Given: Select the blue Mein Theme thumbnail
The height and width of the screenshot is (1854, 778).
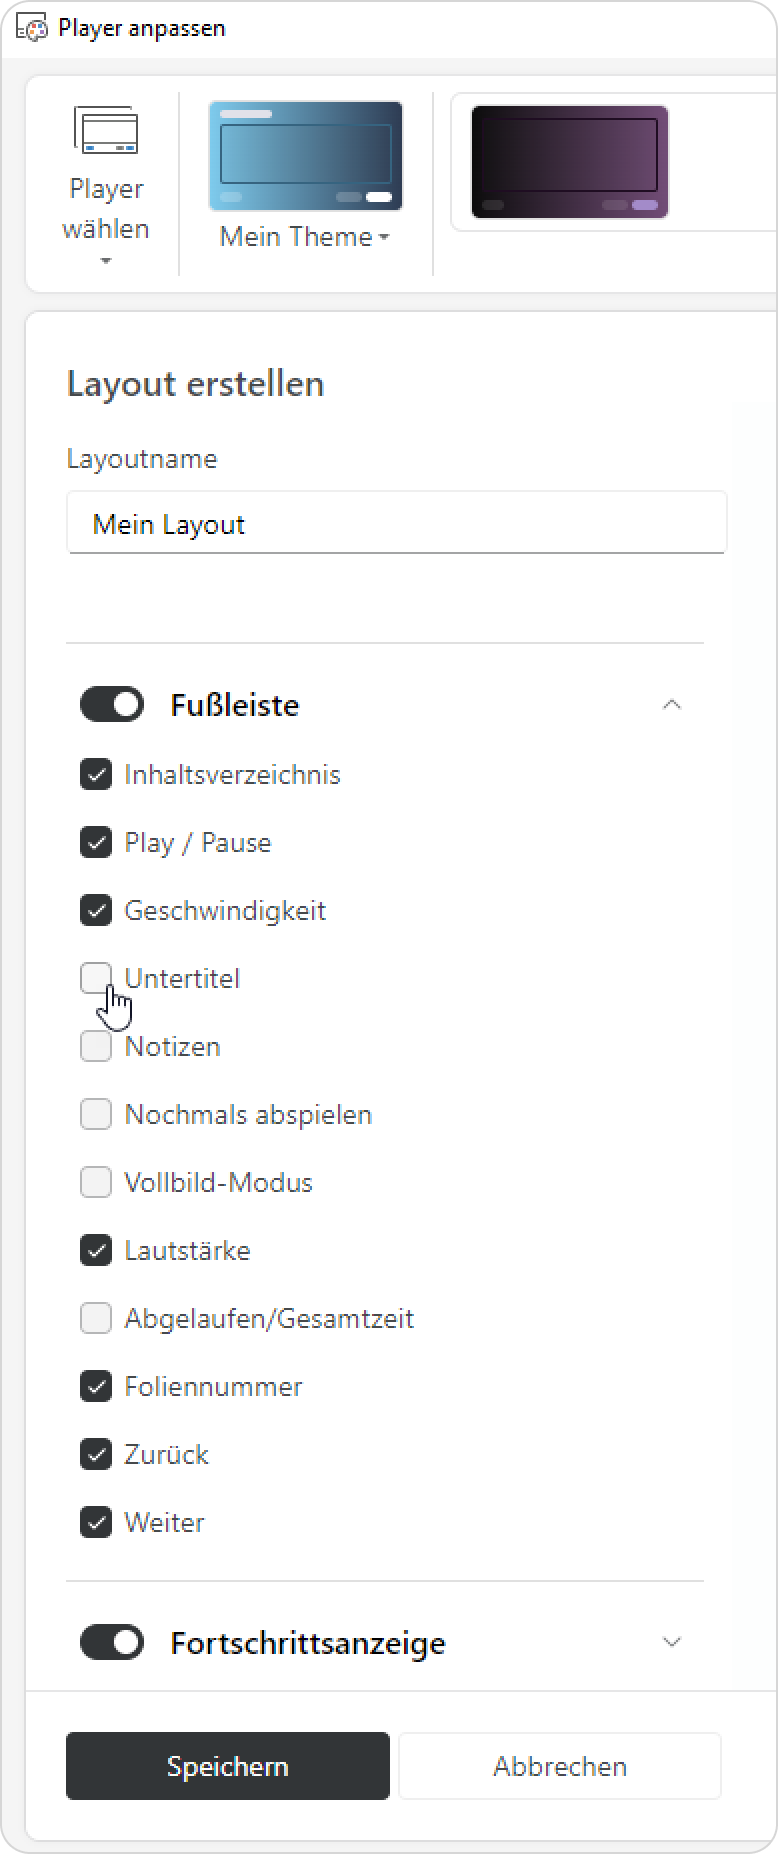Looking at the screenshot, I should 305,156.
